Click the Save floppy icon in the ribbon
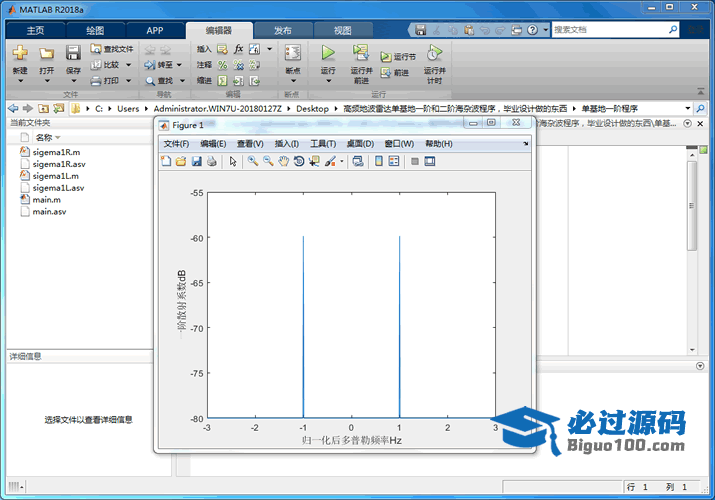This screenshot has height=500, width=715. click(x=73, y=53)
